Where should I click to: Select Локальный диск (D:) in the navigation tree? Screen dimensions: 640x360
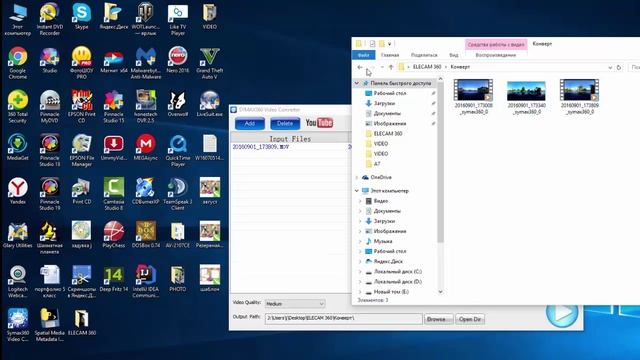398,282
